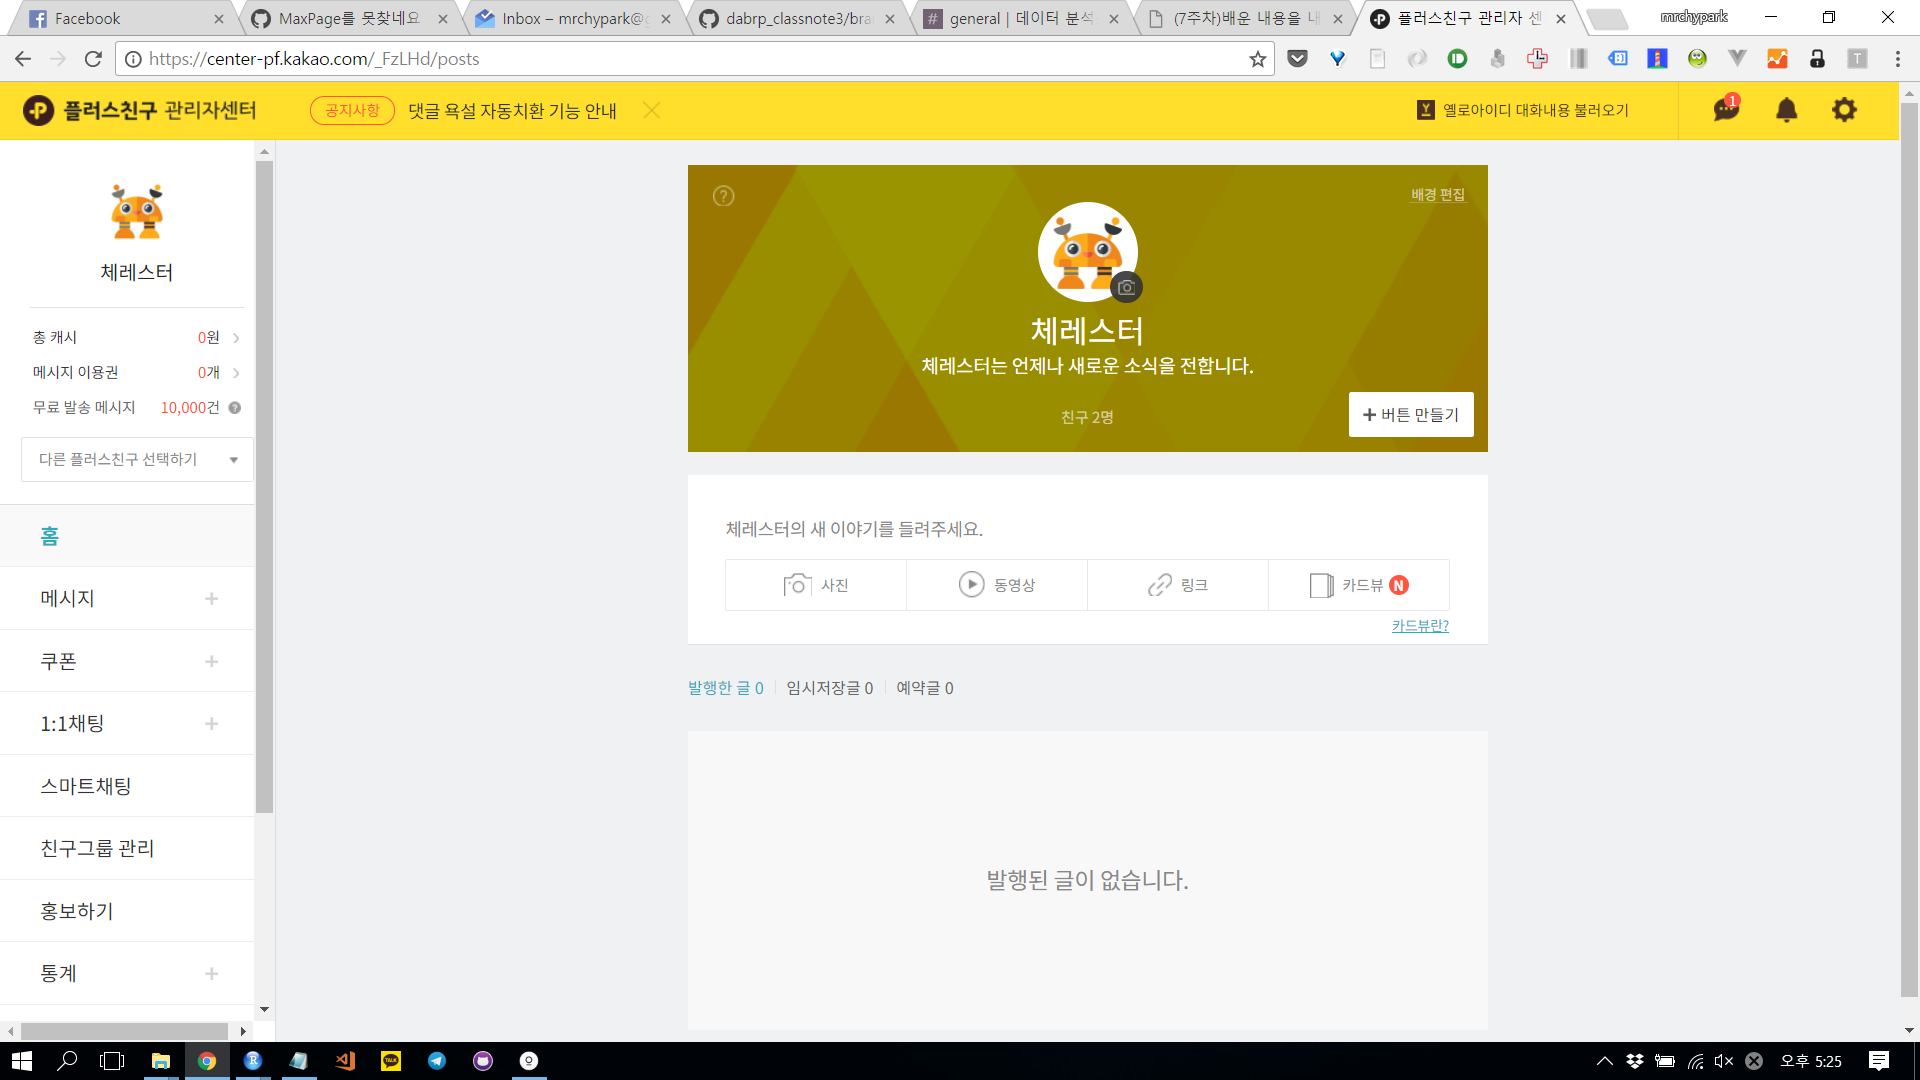Switch to 임시저장글 tab
1920x1080 pixels.
tap(829, 688)
